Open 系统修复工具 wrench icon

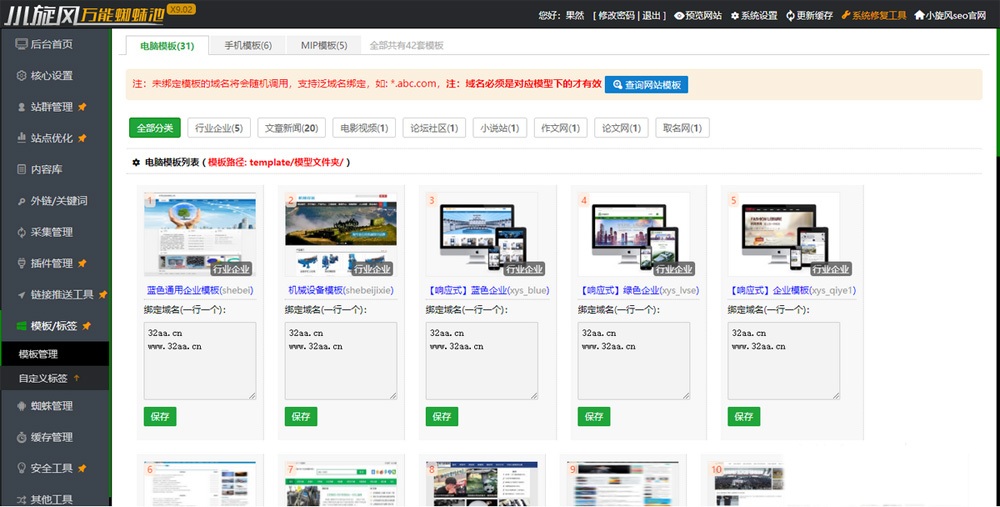[846, 16]
